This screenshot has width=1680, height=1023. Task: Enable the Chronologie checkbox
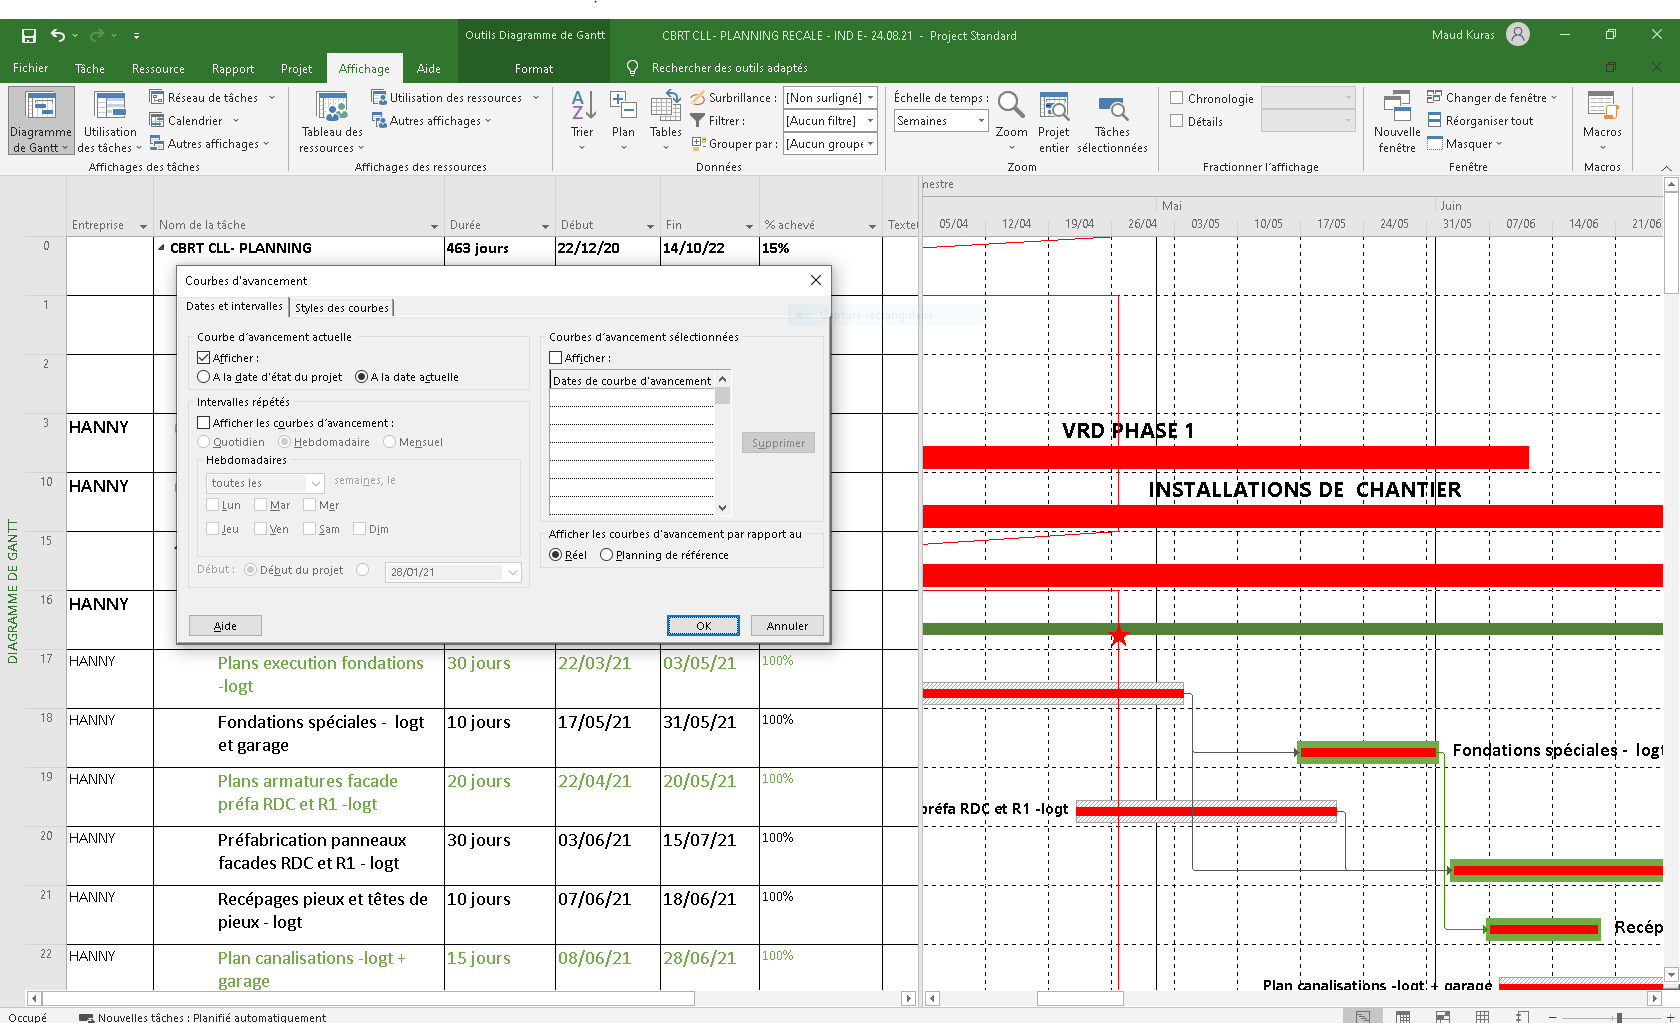pos(1177,98)
